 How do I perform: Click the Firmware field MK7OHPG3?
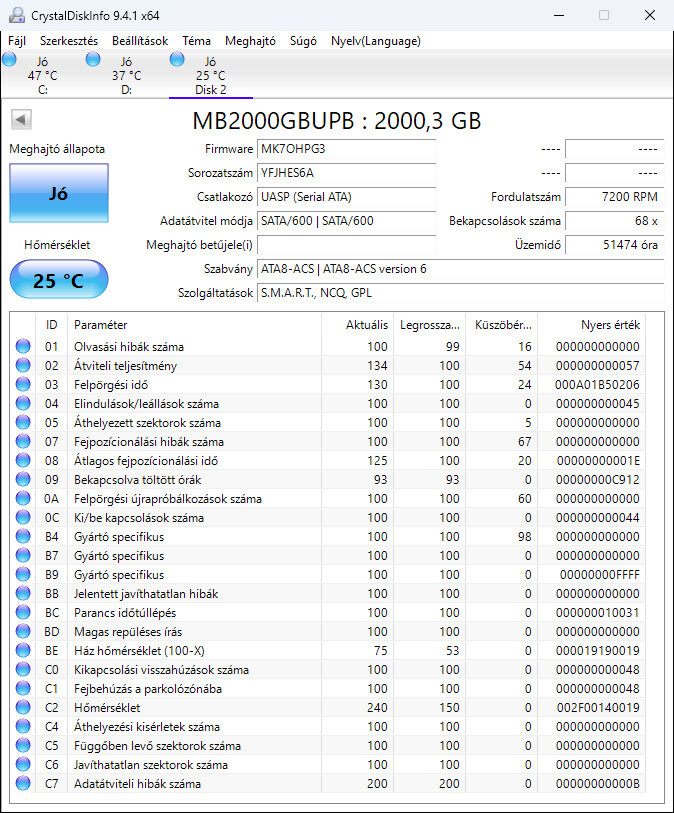[346, 149]
